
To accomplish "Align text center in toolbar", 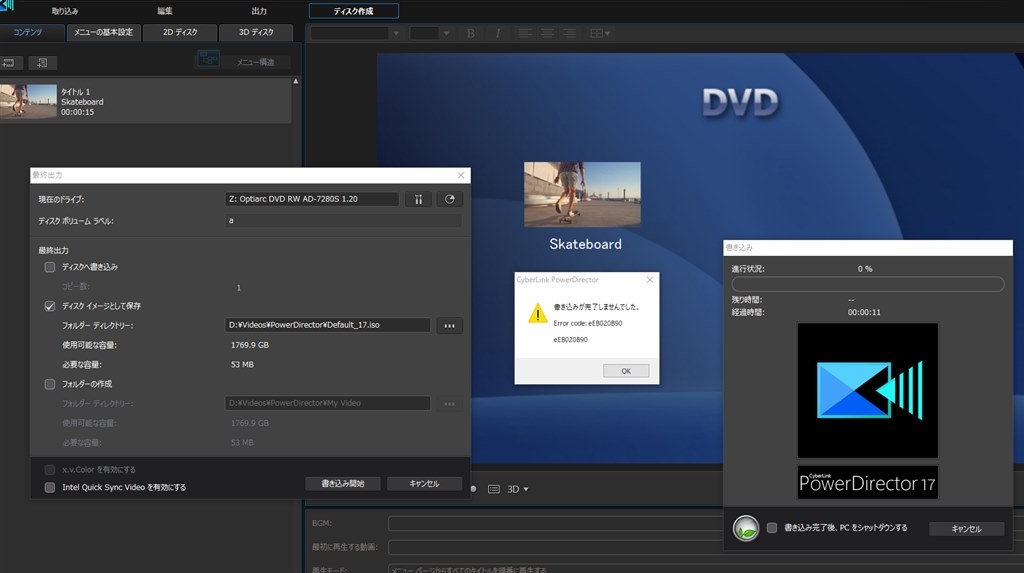I will click(547, 33).
